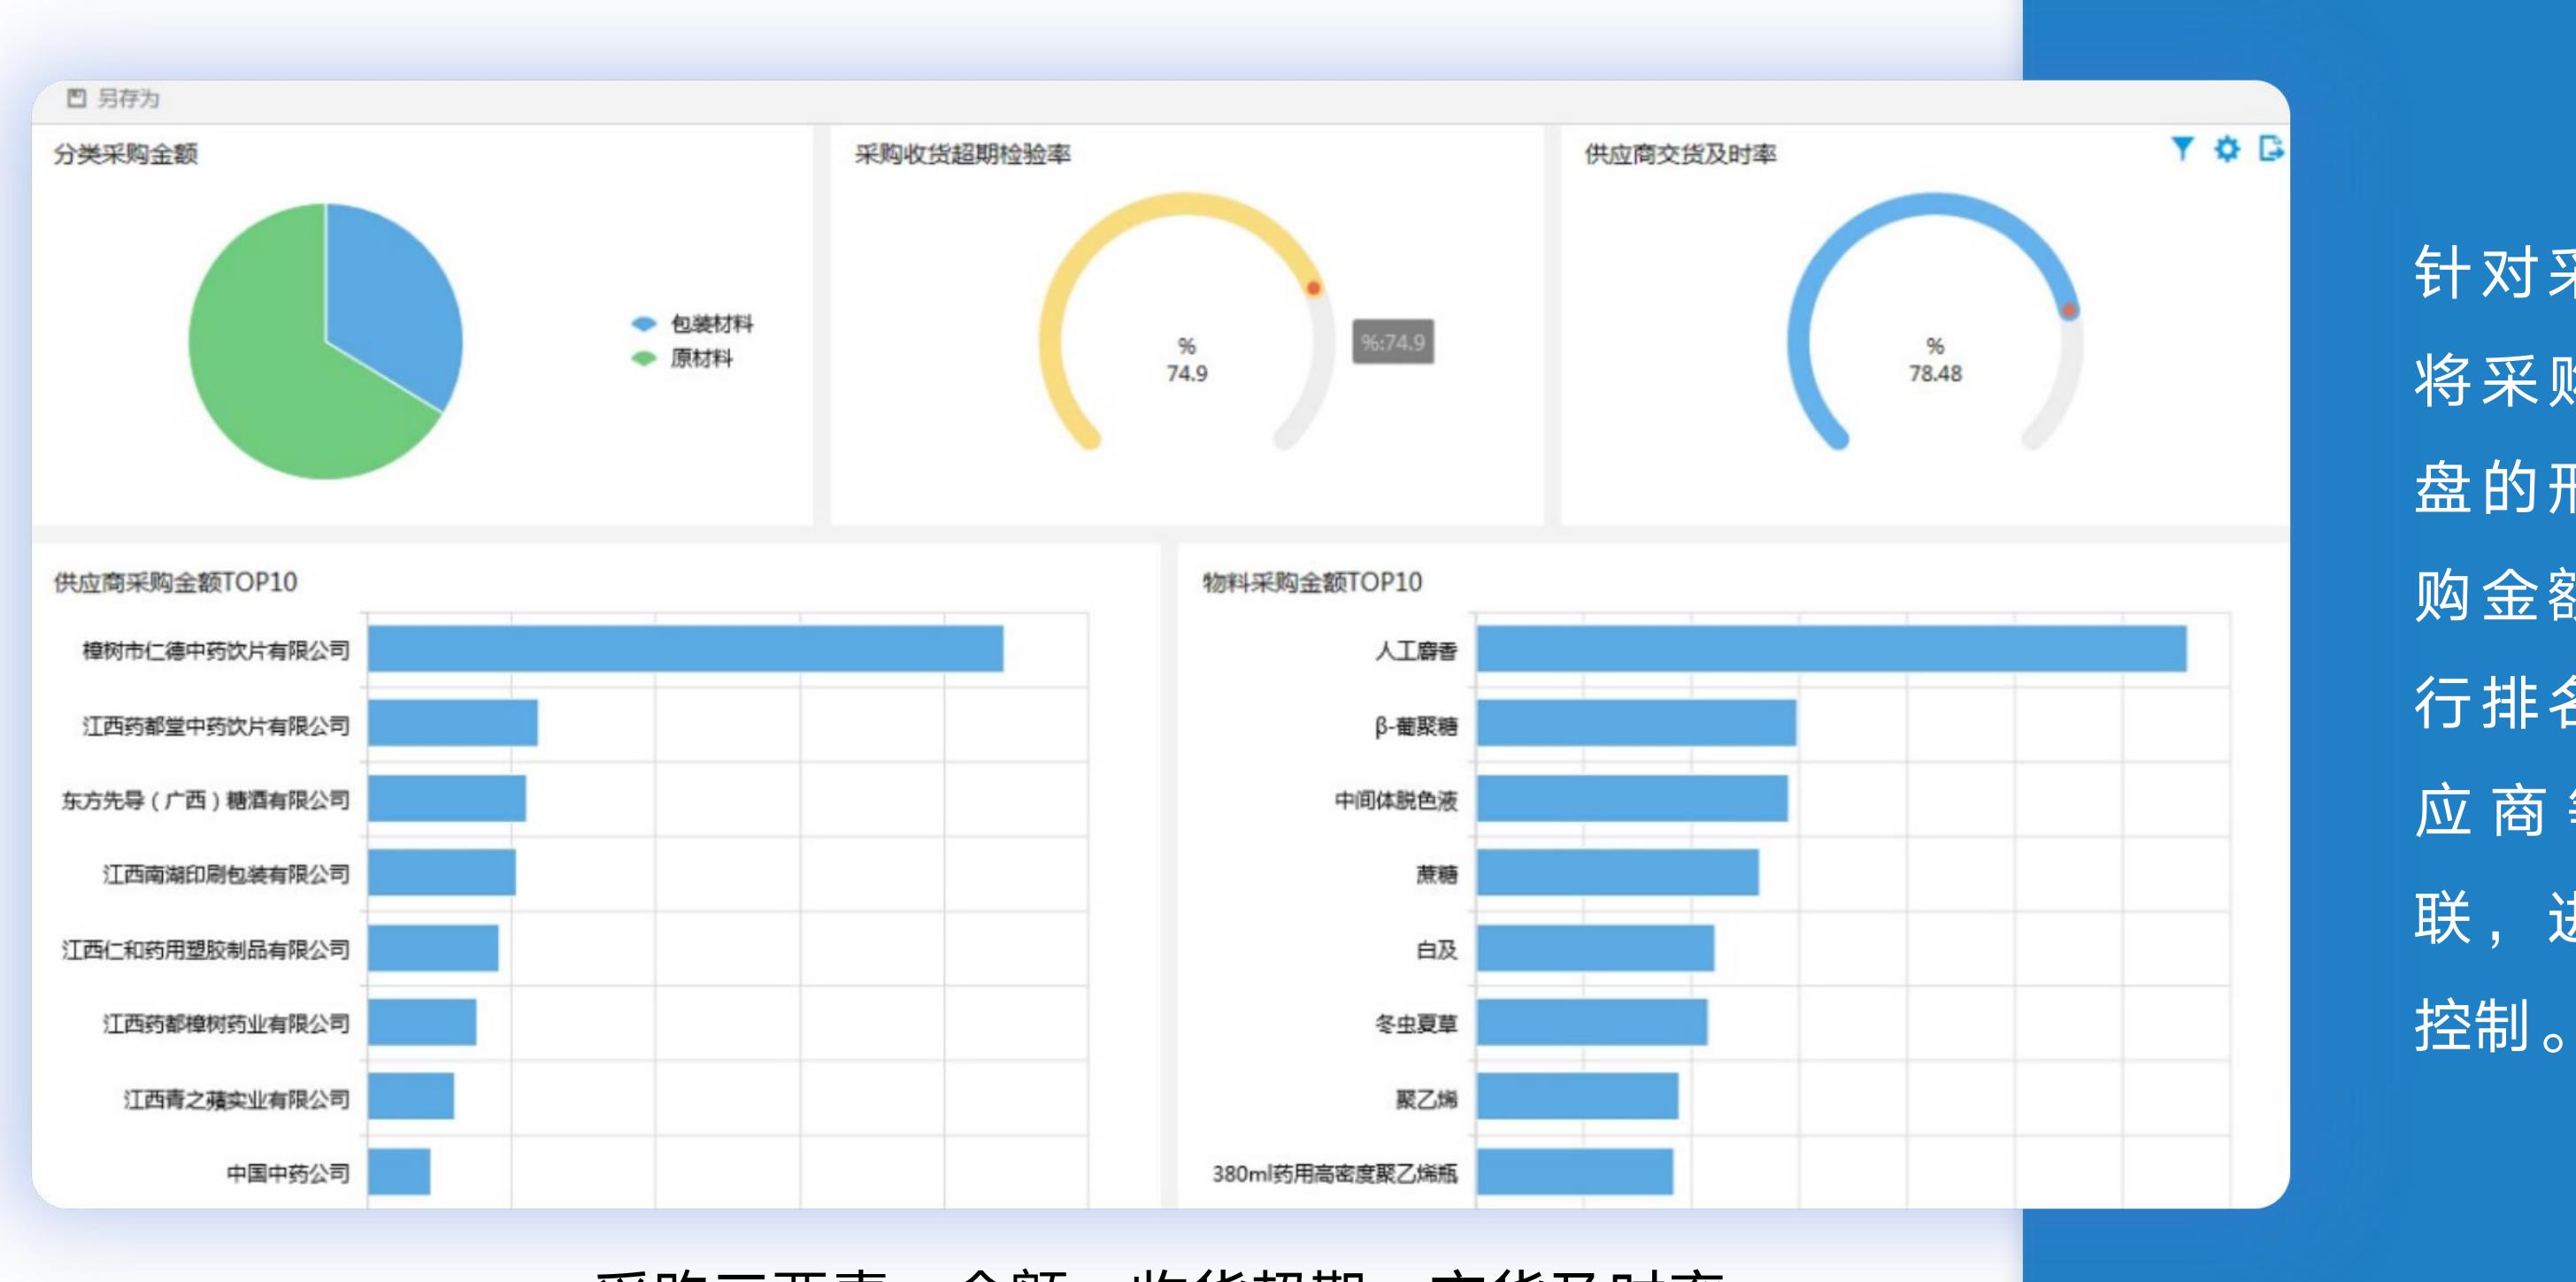
Task: Click the 中国中药公司 bar
Action: coord(399,1171)
